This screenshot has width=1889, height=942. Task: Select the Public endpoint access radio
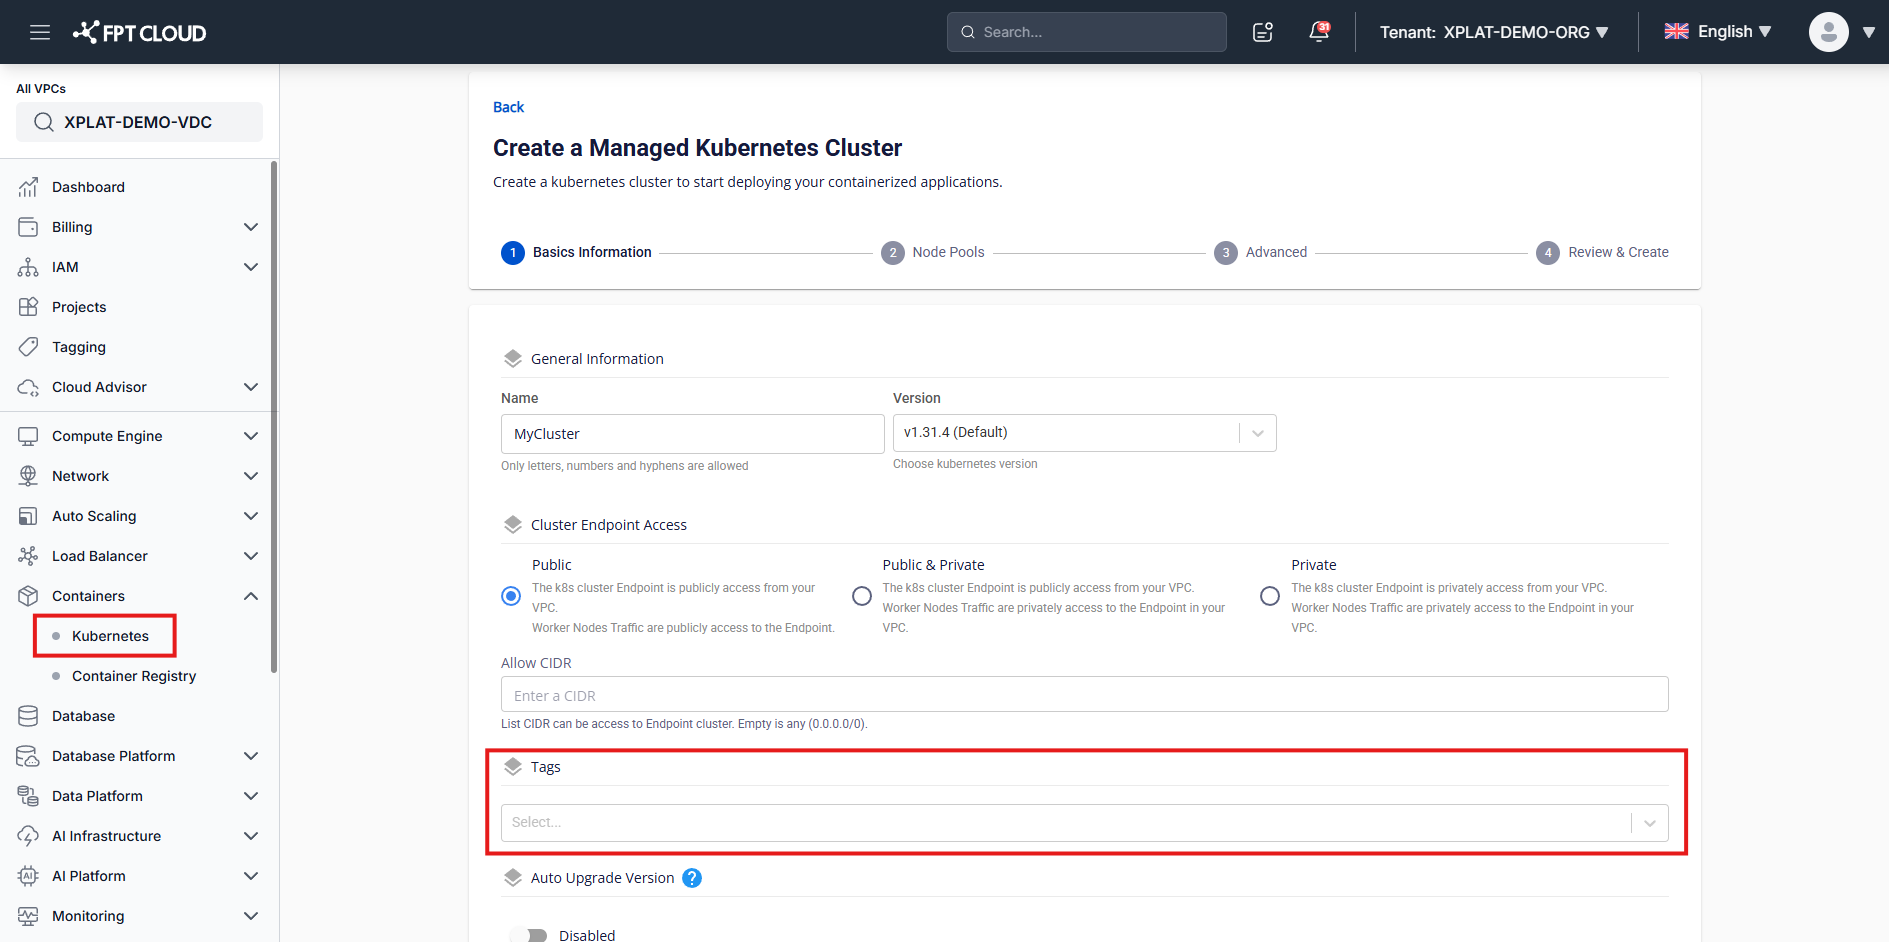[511, 596]
